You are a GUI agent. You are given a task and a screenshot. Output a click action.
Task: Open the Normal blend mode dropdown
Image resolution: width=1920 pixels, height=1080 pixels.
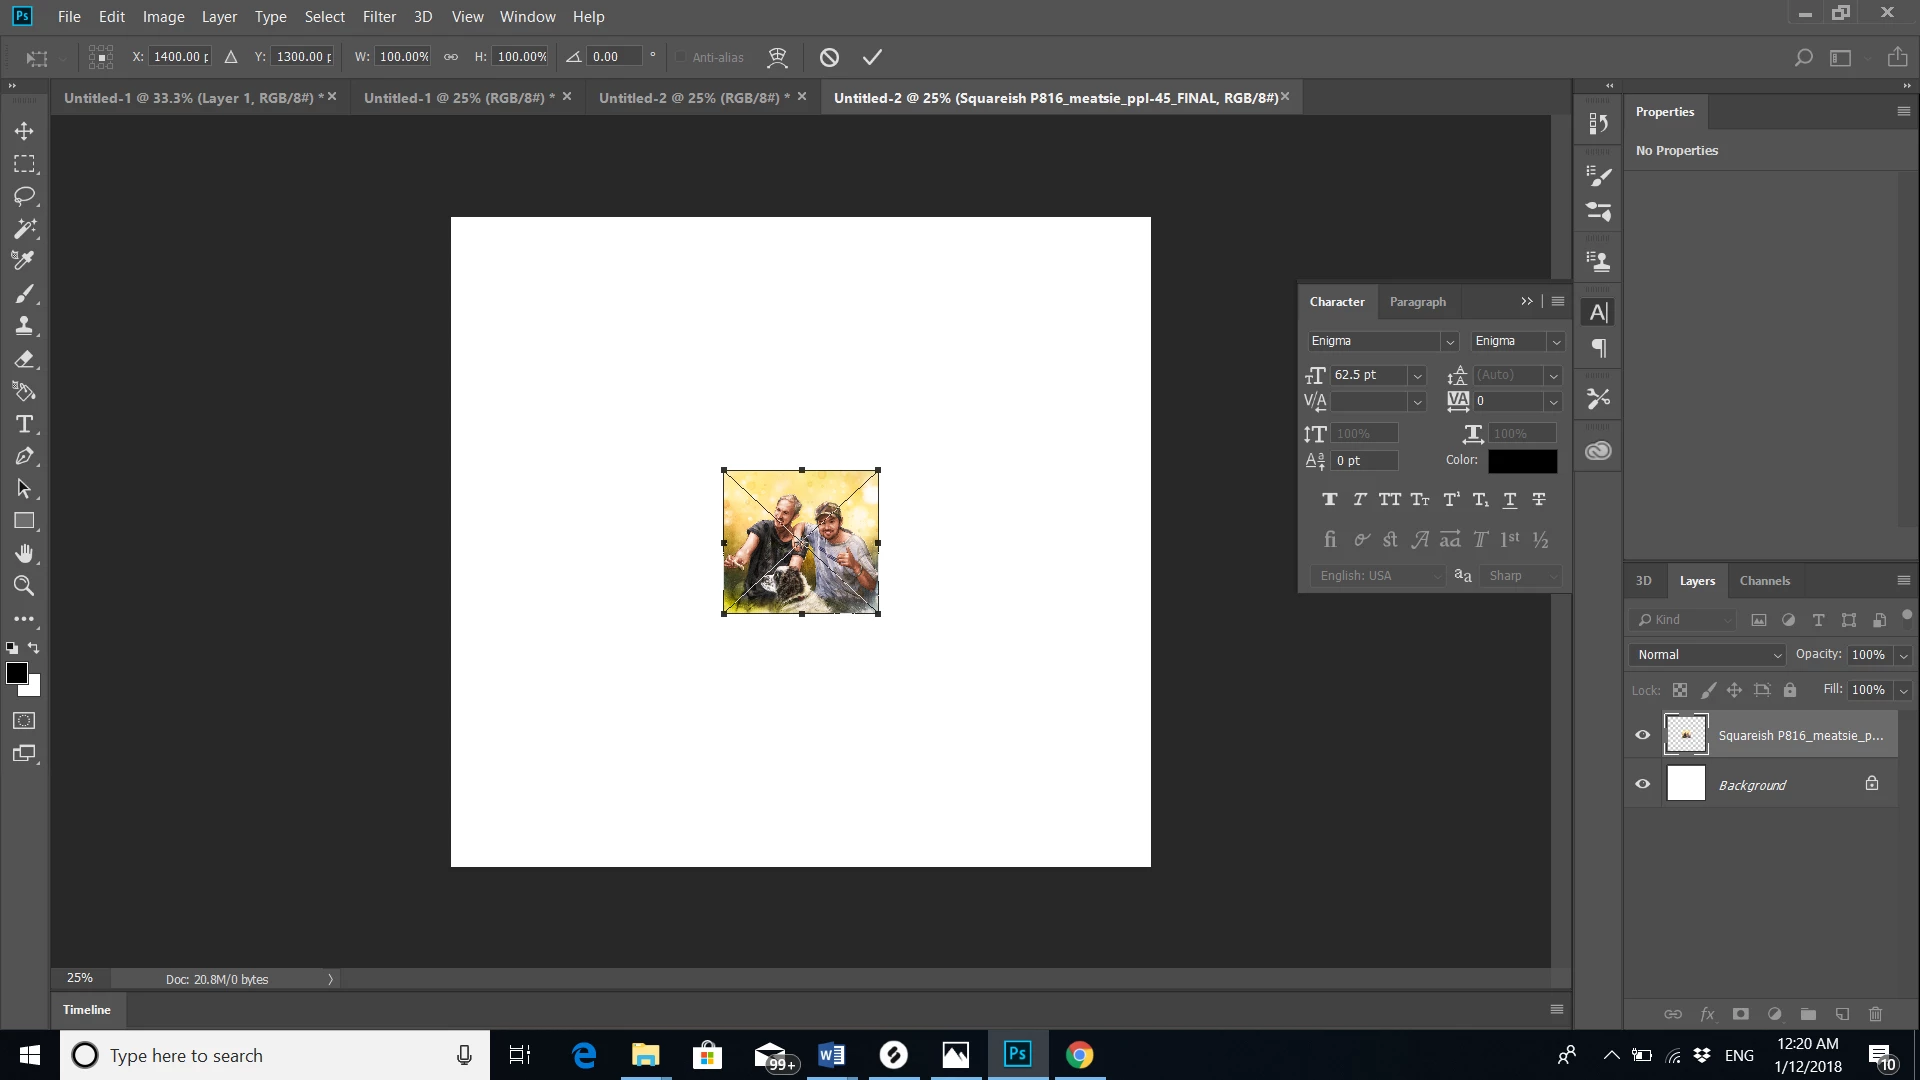tap(1708, 655)
